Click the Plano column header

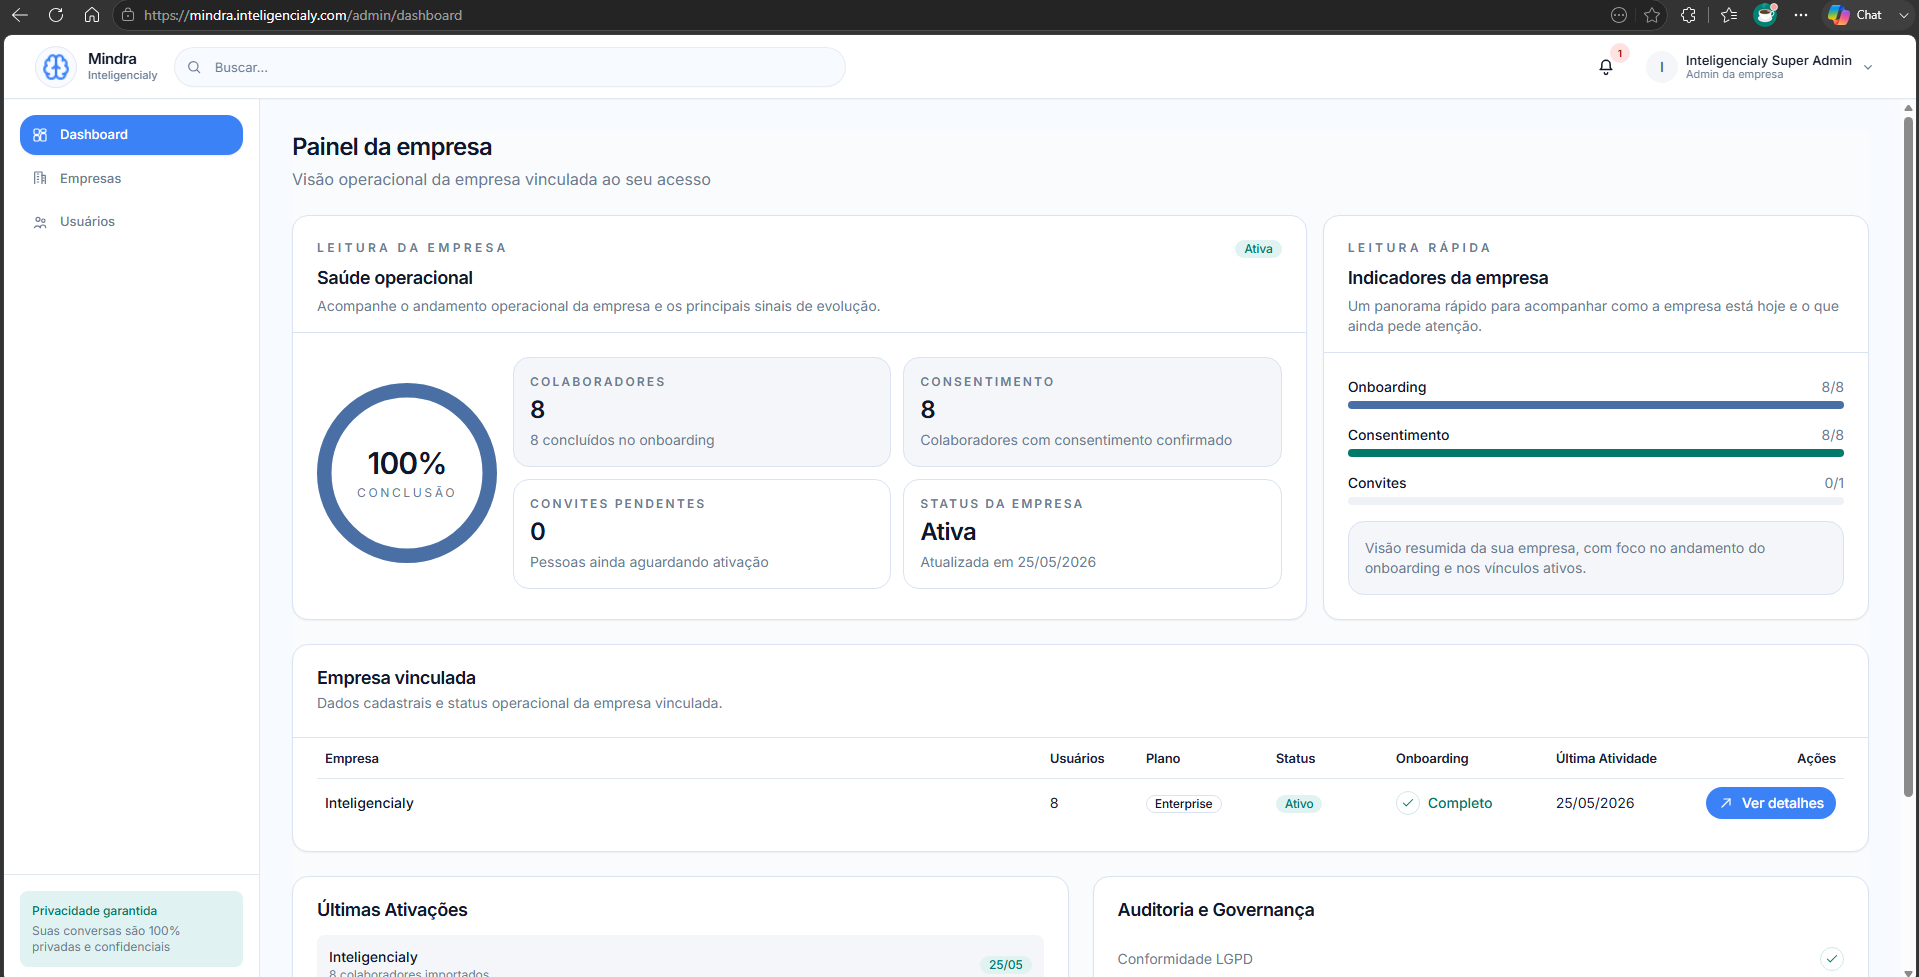(1163, 759)
